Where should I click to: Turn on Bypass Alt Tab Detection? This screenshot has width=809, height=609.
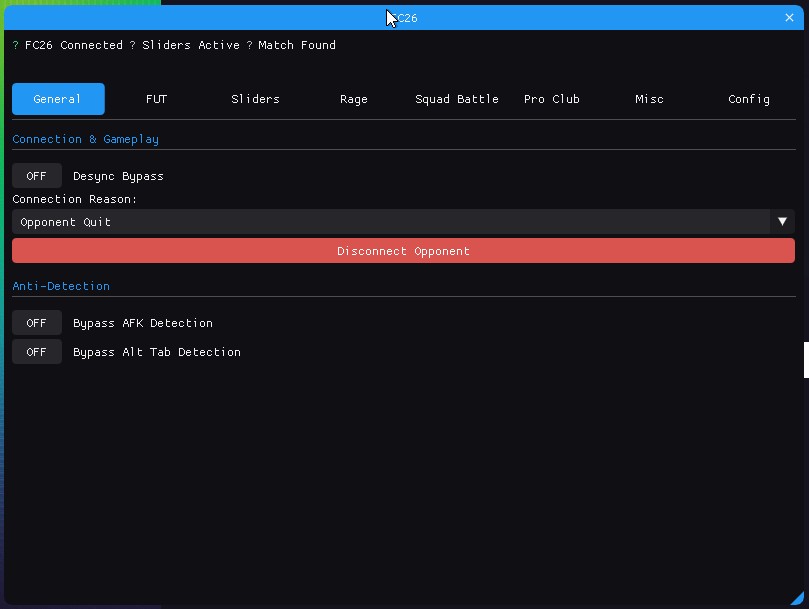coord(37,352)
